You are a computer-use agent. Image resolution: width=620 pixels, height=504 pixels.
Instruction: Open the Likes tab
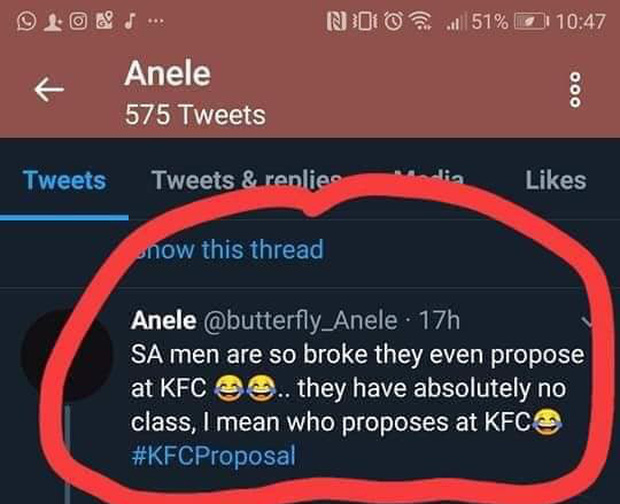tap(555, 180)
